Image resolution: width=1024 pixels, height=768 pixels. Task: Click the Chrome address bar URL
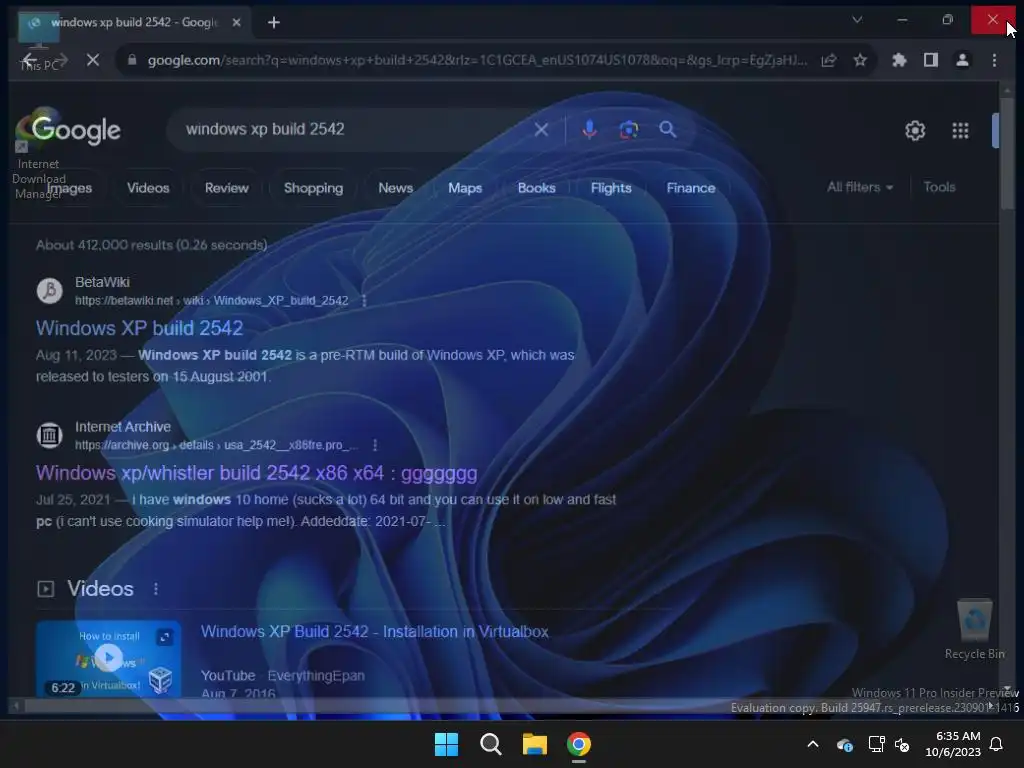[x=477, y=60]
